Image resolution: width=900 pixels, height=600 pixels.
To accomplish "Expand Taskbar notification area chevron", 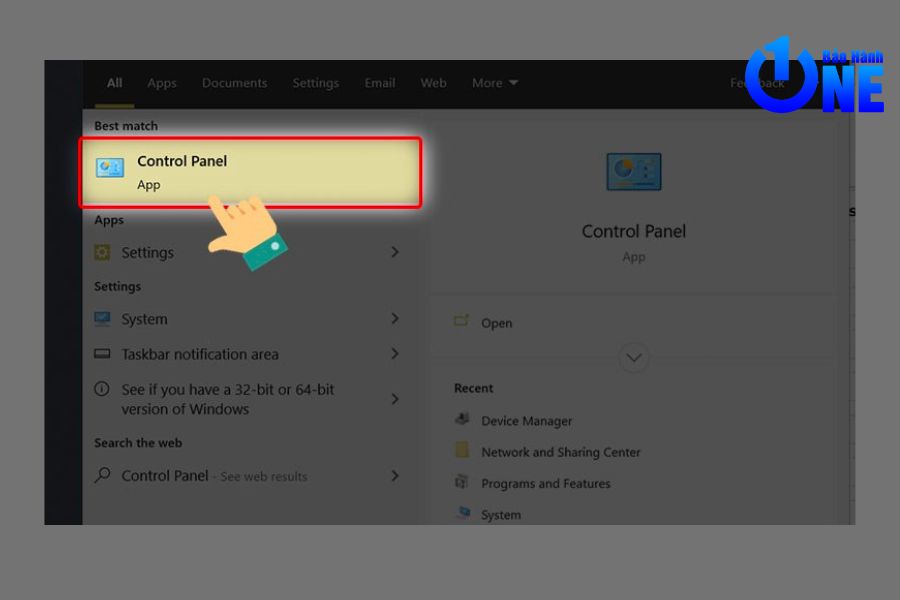I will [x=395, y=354].
